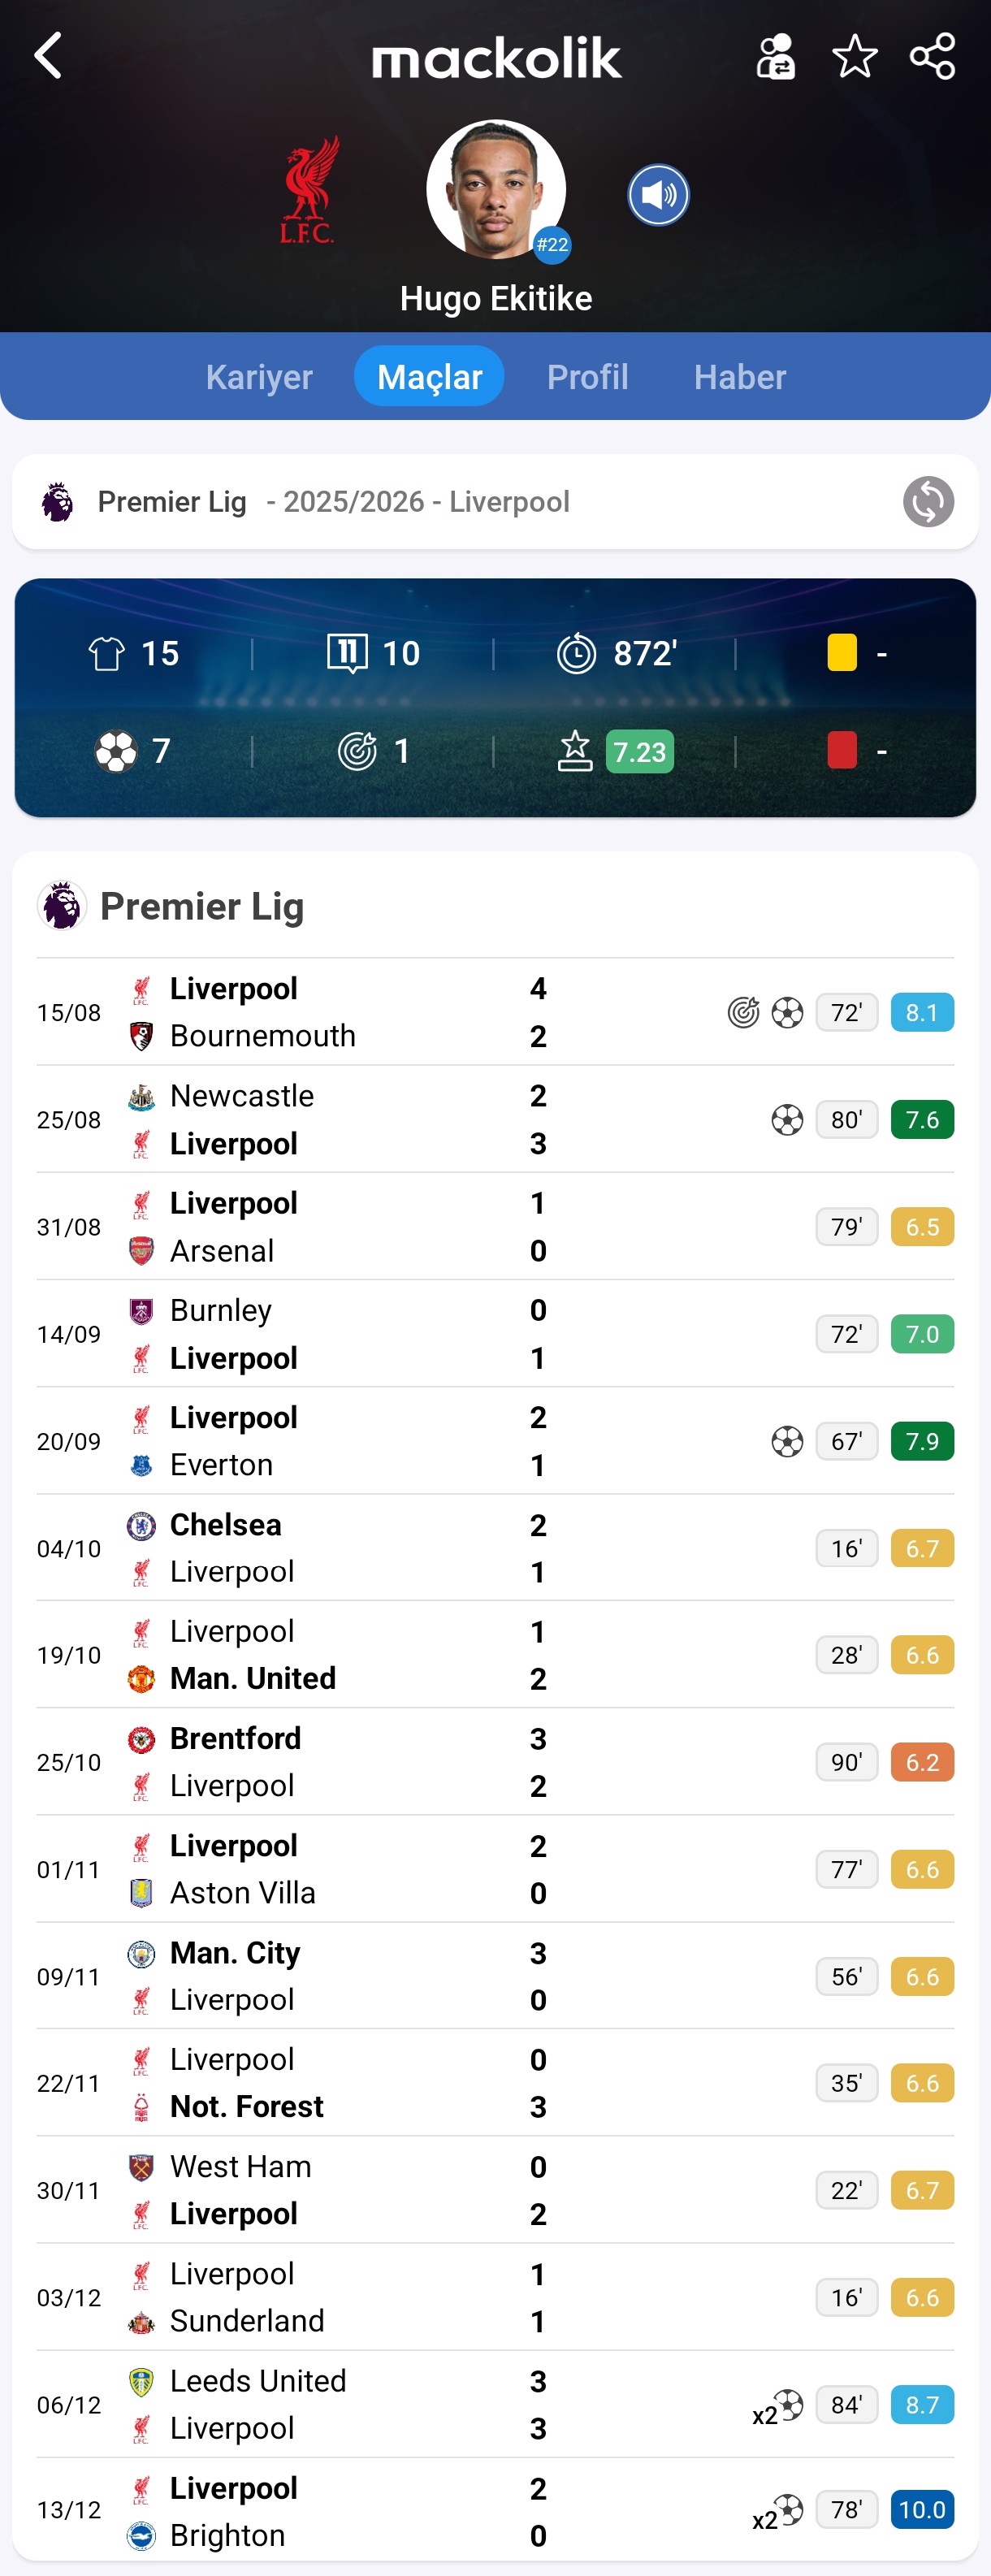The width and height of the screenshot is (991, 2576).
Task: Select the Maçlar tab
Action: coord(429,377)
